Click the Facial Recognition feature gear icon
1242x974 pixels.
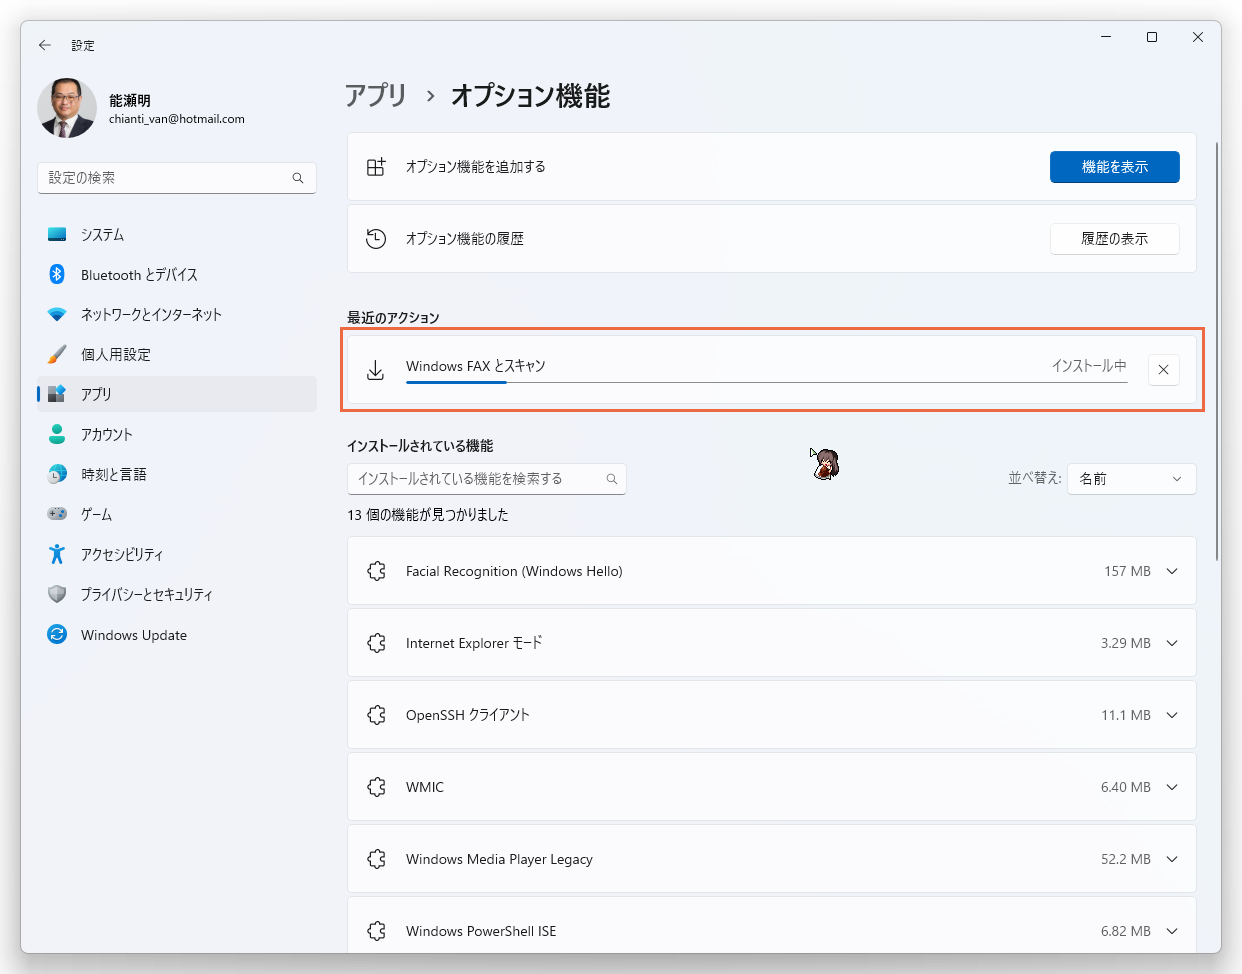coord(376,571)
